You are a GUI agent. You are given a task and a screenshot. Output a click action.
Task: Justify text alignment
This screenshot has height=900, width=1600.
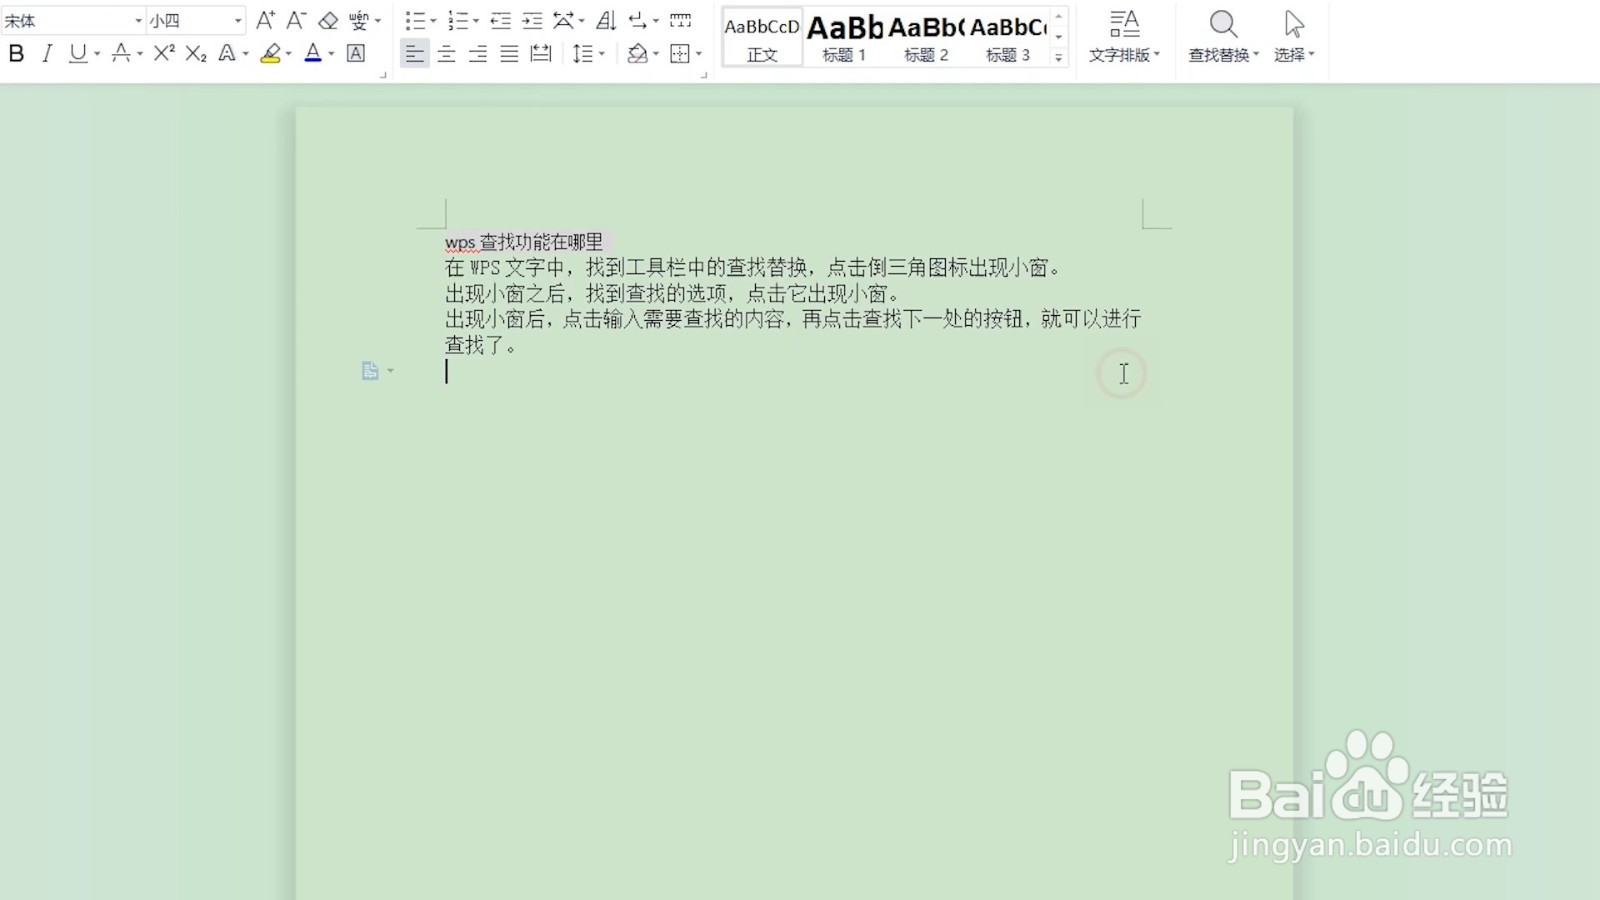click(x=509, y=54)
